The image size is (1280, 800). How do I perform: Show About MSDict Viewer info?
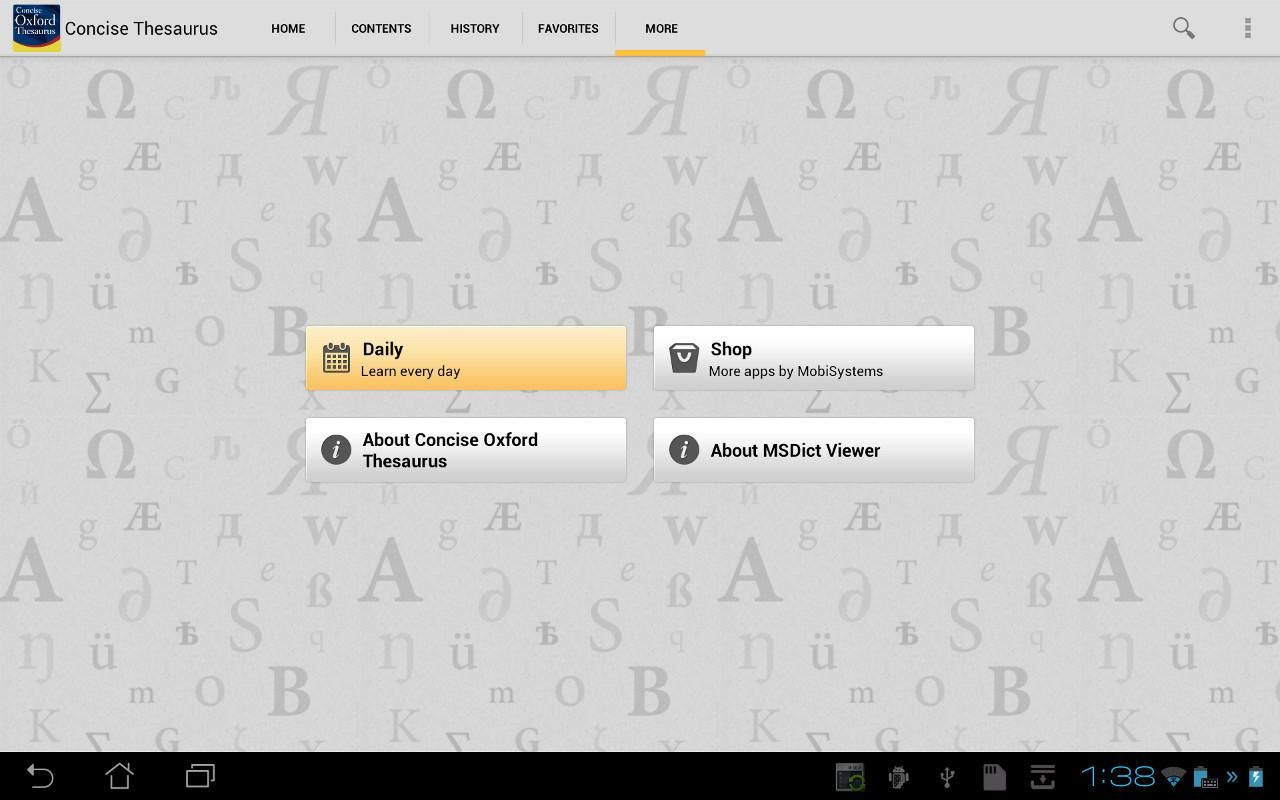814,450
